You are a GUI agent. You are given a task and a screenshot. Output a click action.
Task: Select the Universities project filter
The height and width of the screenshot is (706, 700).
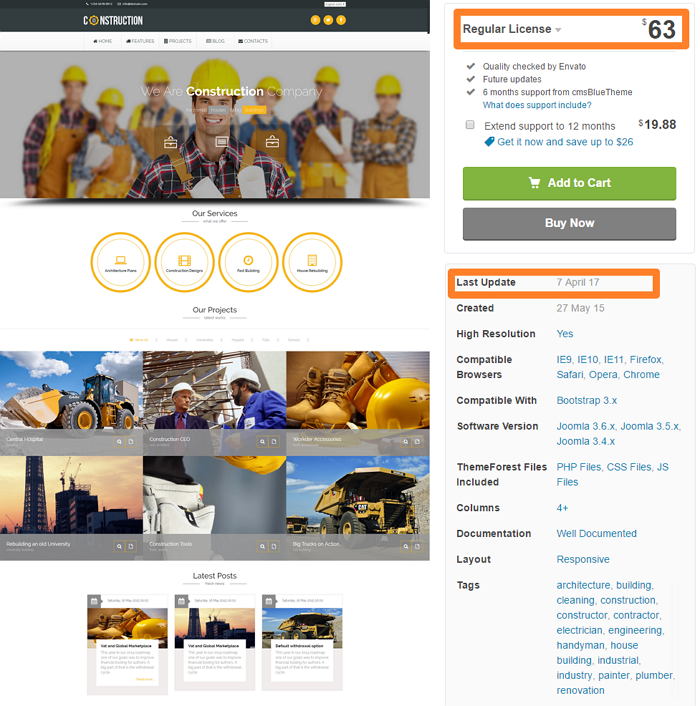tap(204, 340)
